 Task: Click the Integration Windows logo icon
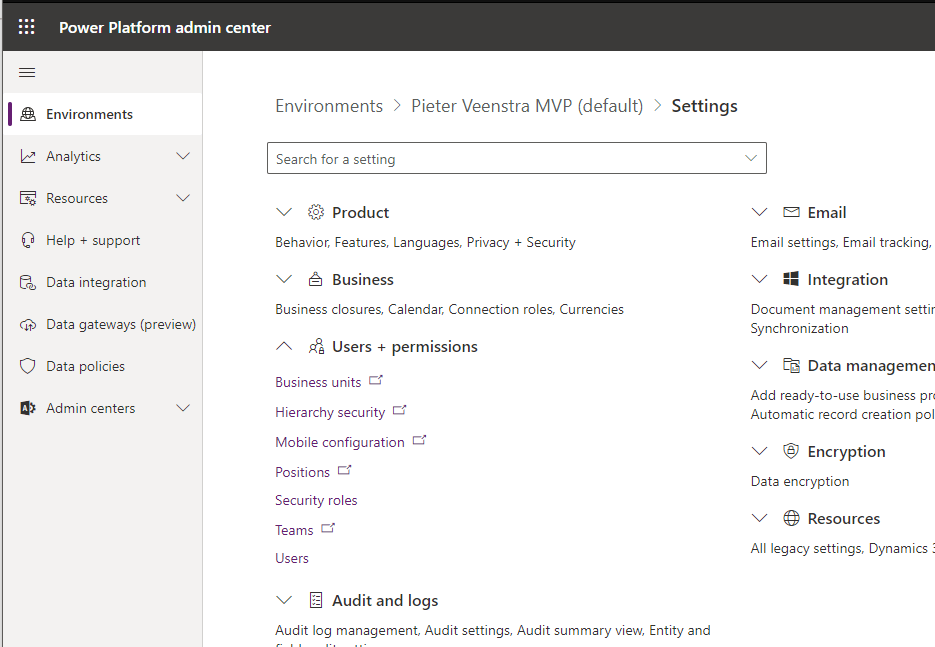(x=791, y=279)
